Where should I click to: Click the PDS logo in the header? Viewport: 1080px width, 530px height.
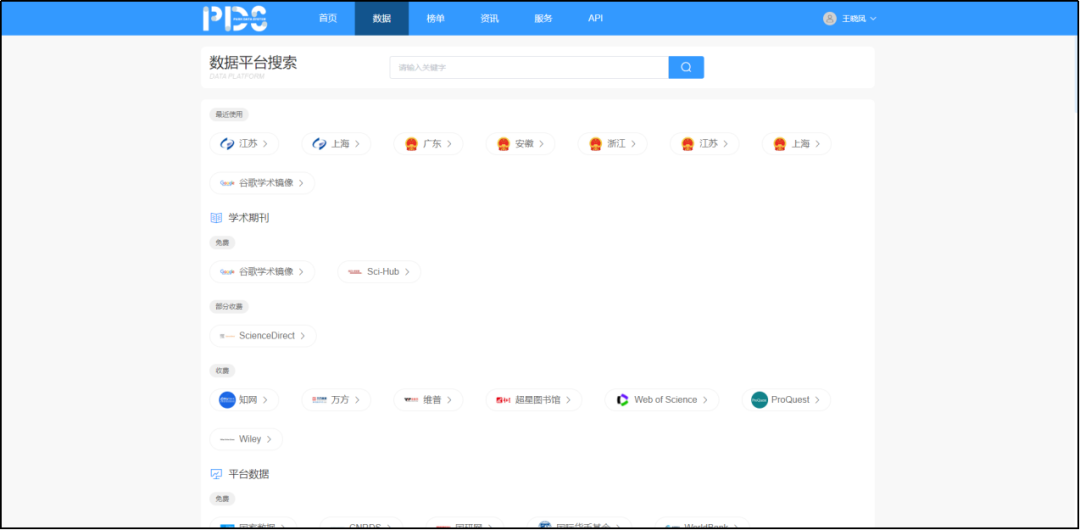(235, 19)
